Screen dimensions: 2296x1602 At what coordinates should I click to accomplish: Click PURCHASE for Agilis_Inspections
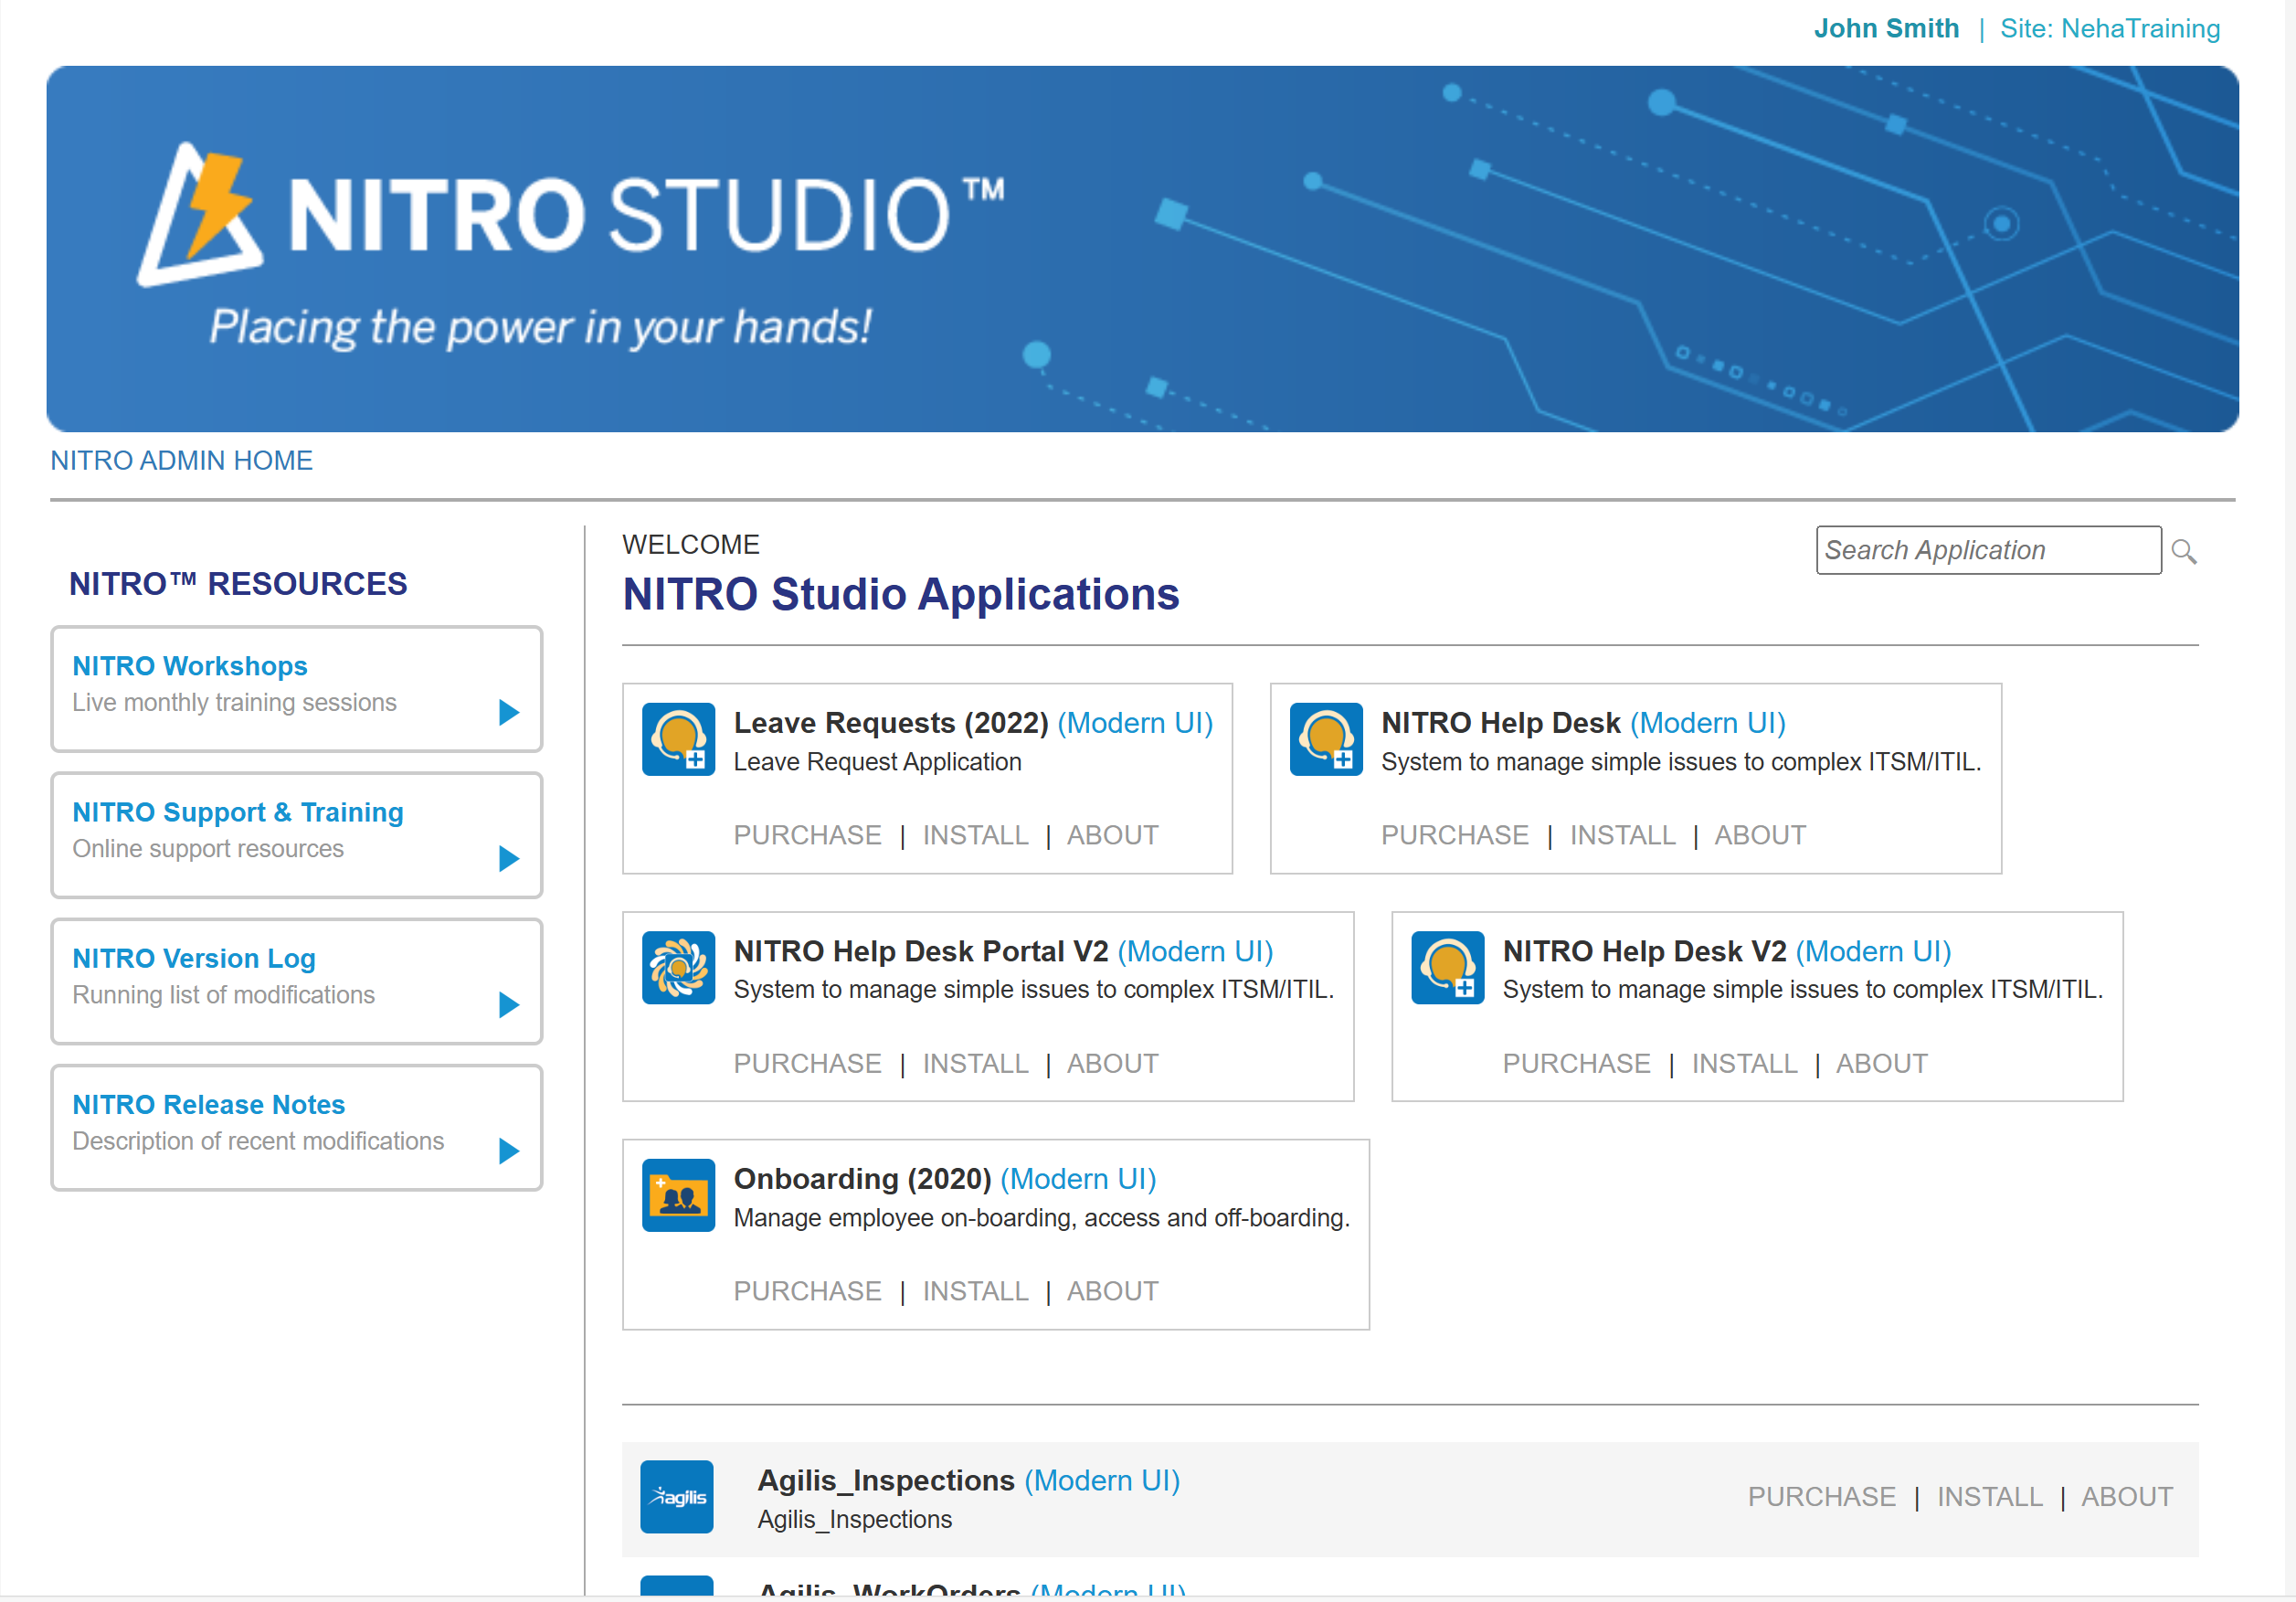[x=1821, y=1497]
